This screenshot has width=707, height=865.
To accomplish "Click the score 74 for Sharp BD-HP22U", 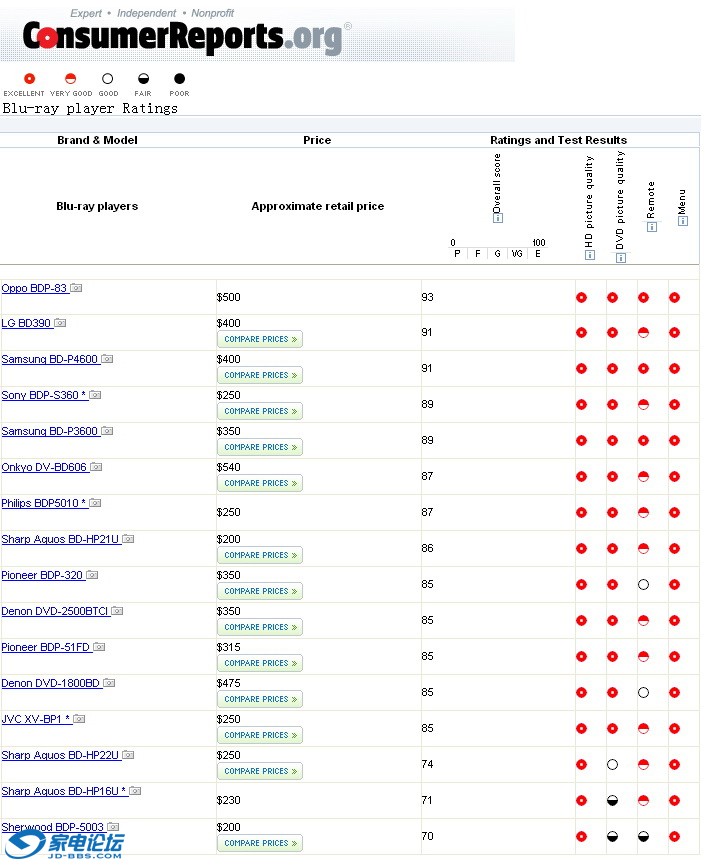I will pyautogui.click(x=427, y=765).
